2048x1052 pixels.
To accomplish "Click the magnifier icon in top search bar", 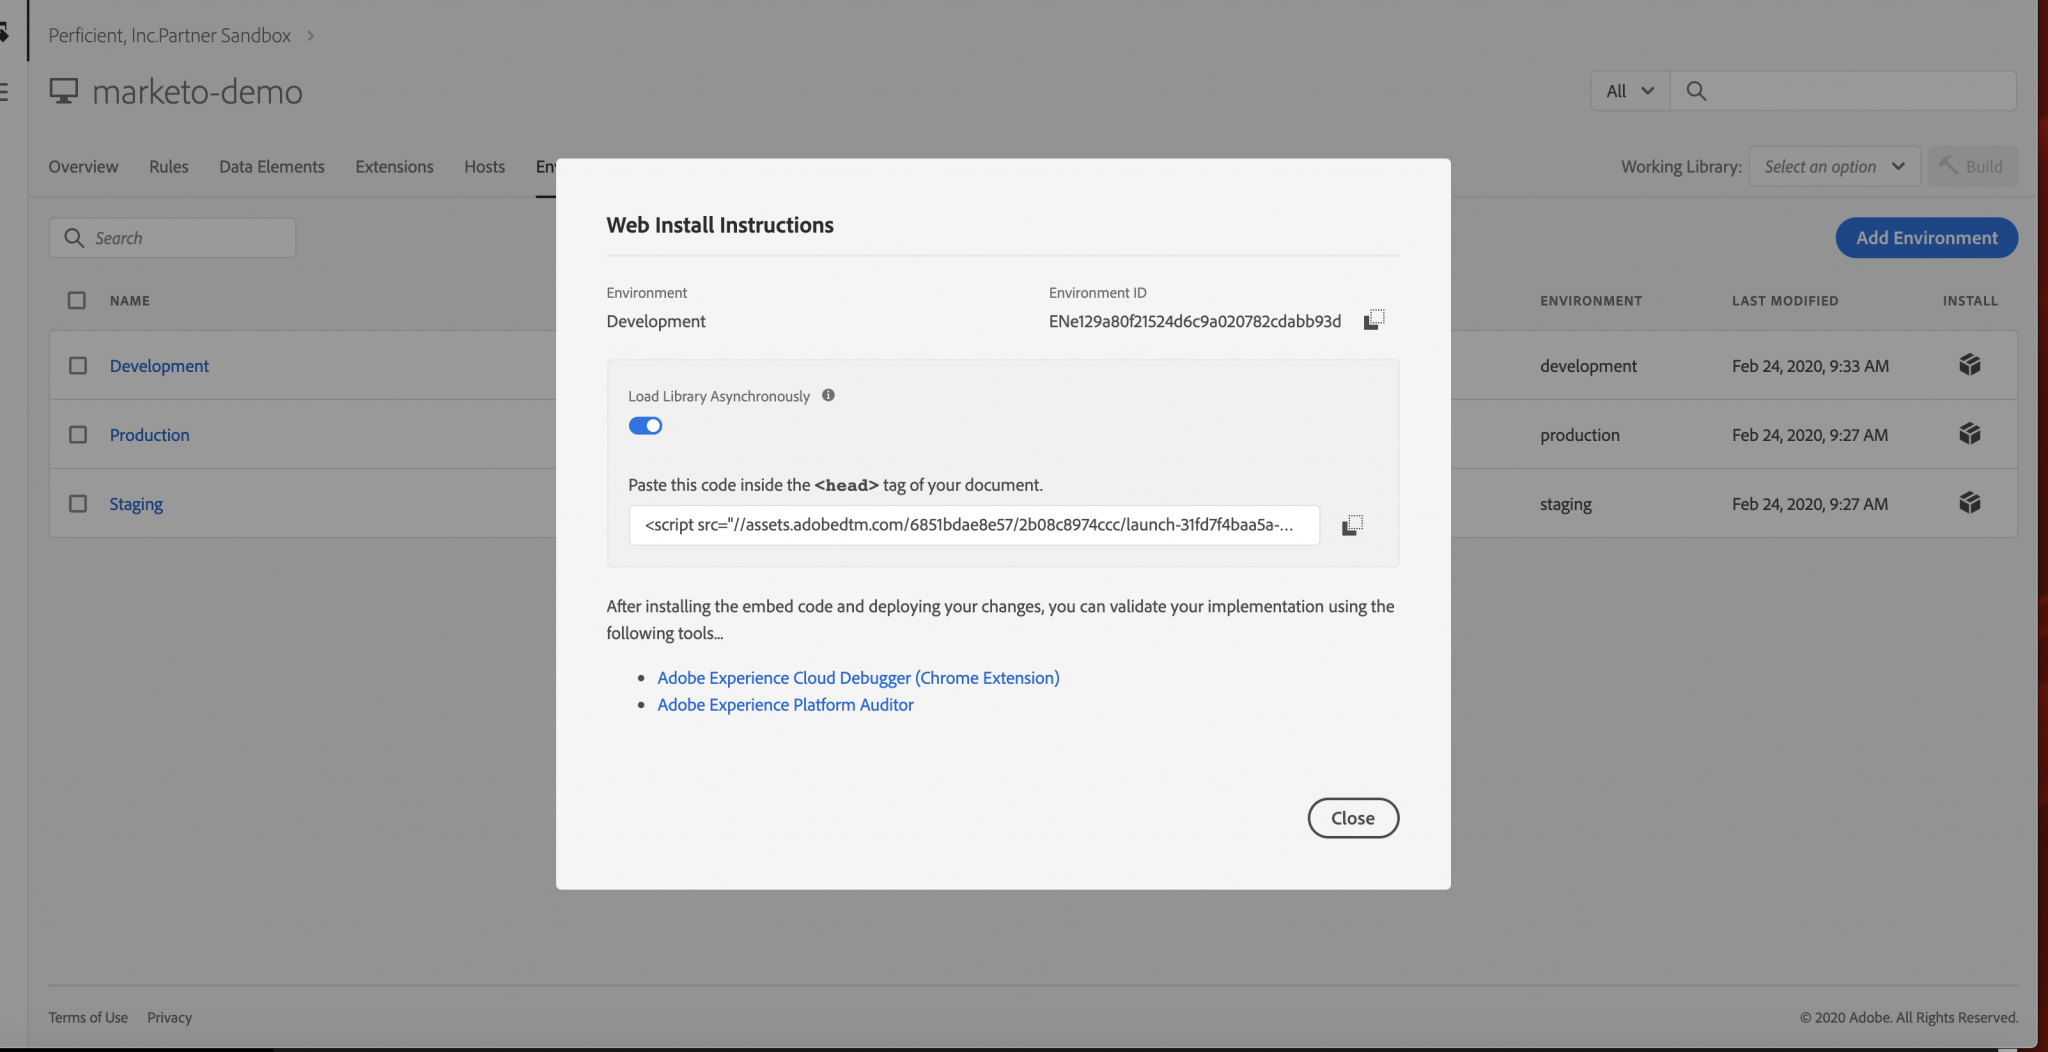I will coord(1695,91).
